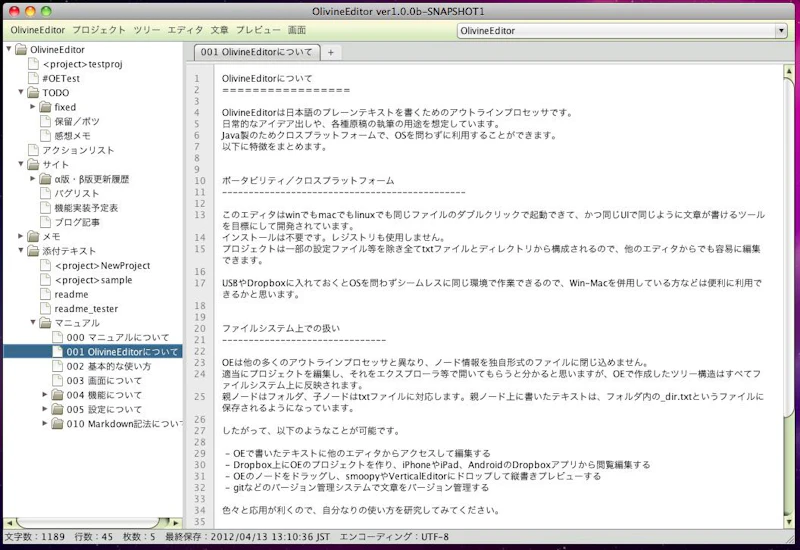Click the readme file icon in tree
The height and width of the screenshot is (550, 800).
coord(45,294)
